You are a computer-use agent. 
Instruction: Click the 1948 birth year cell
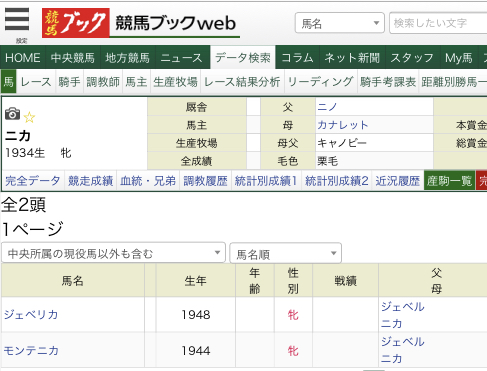[x=196, y=314]
